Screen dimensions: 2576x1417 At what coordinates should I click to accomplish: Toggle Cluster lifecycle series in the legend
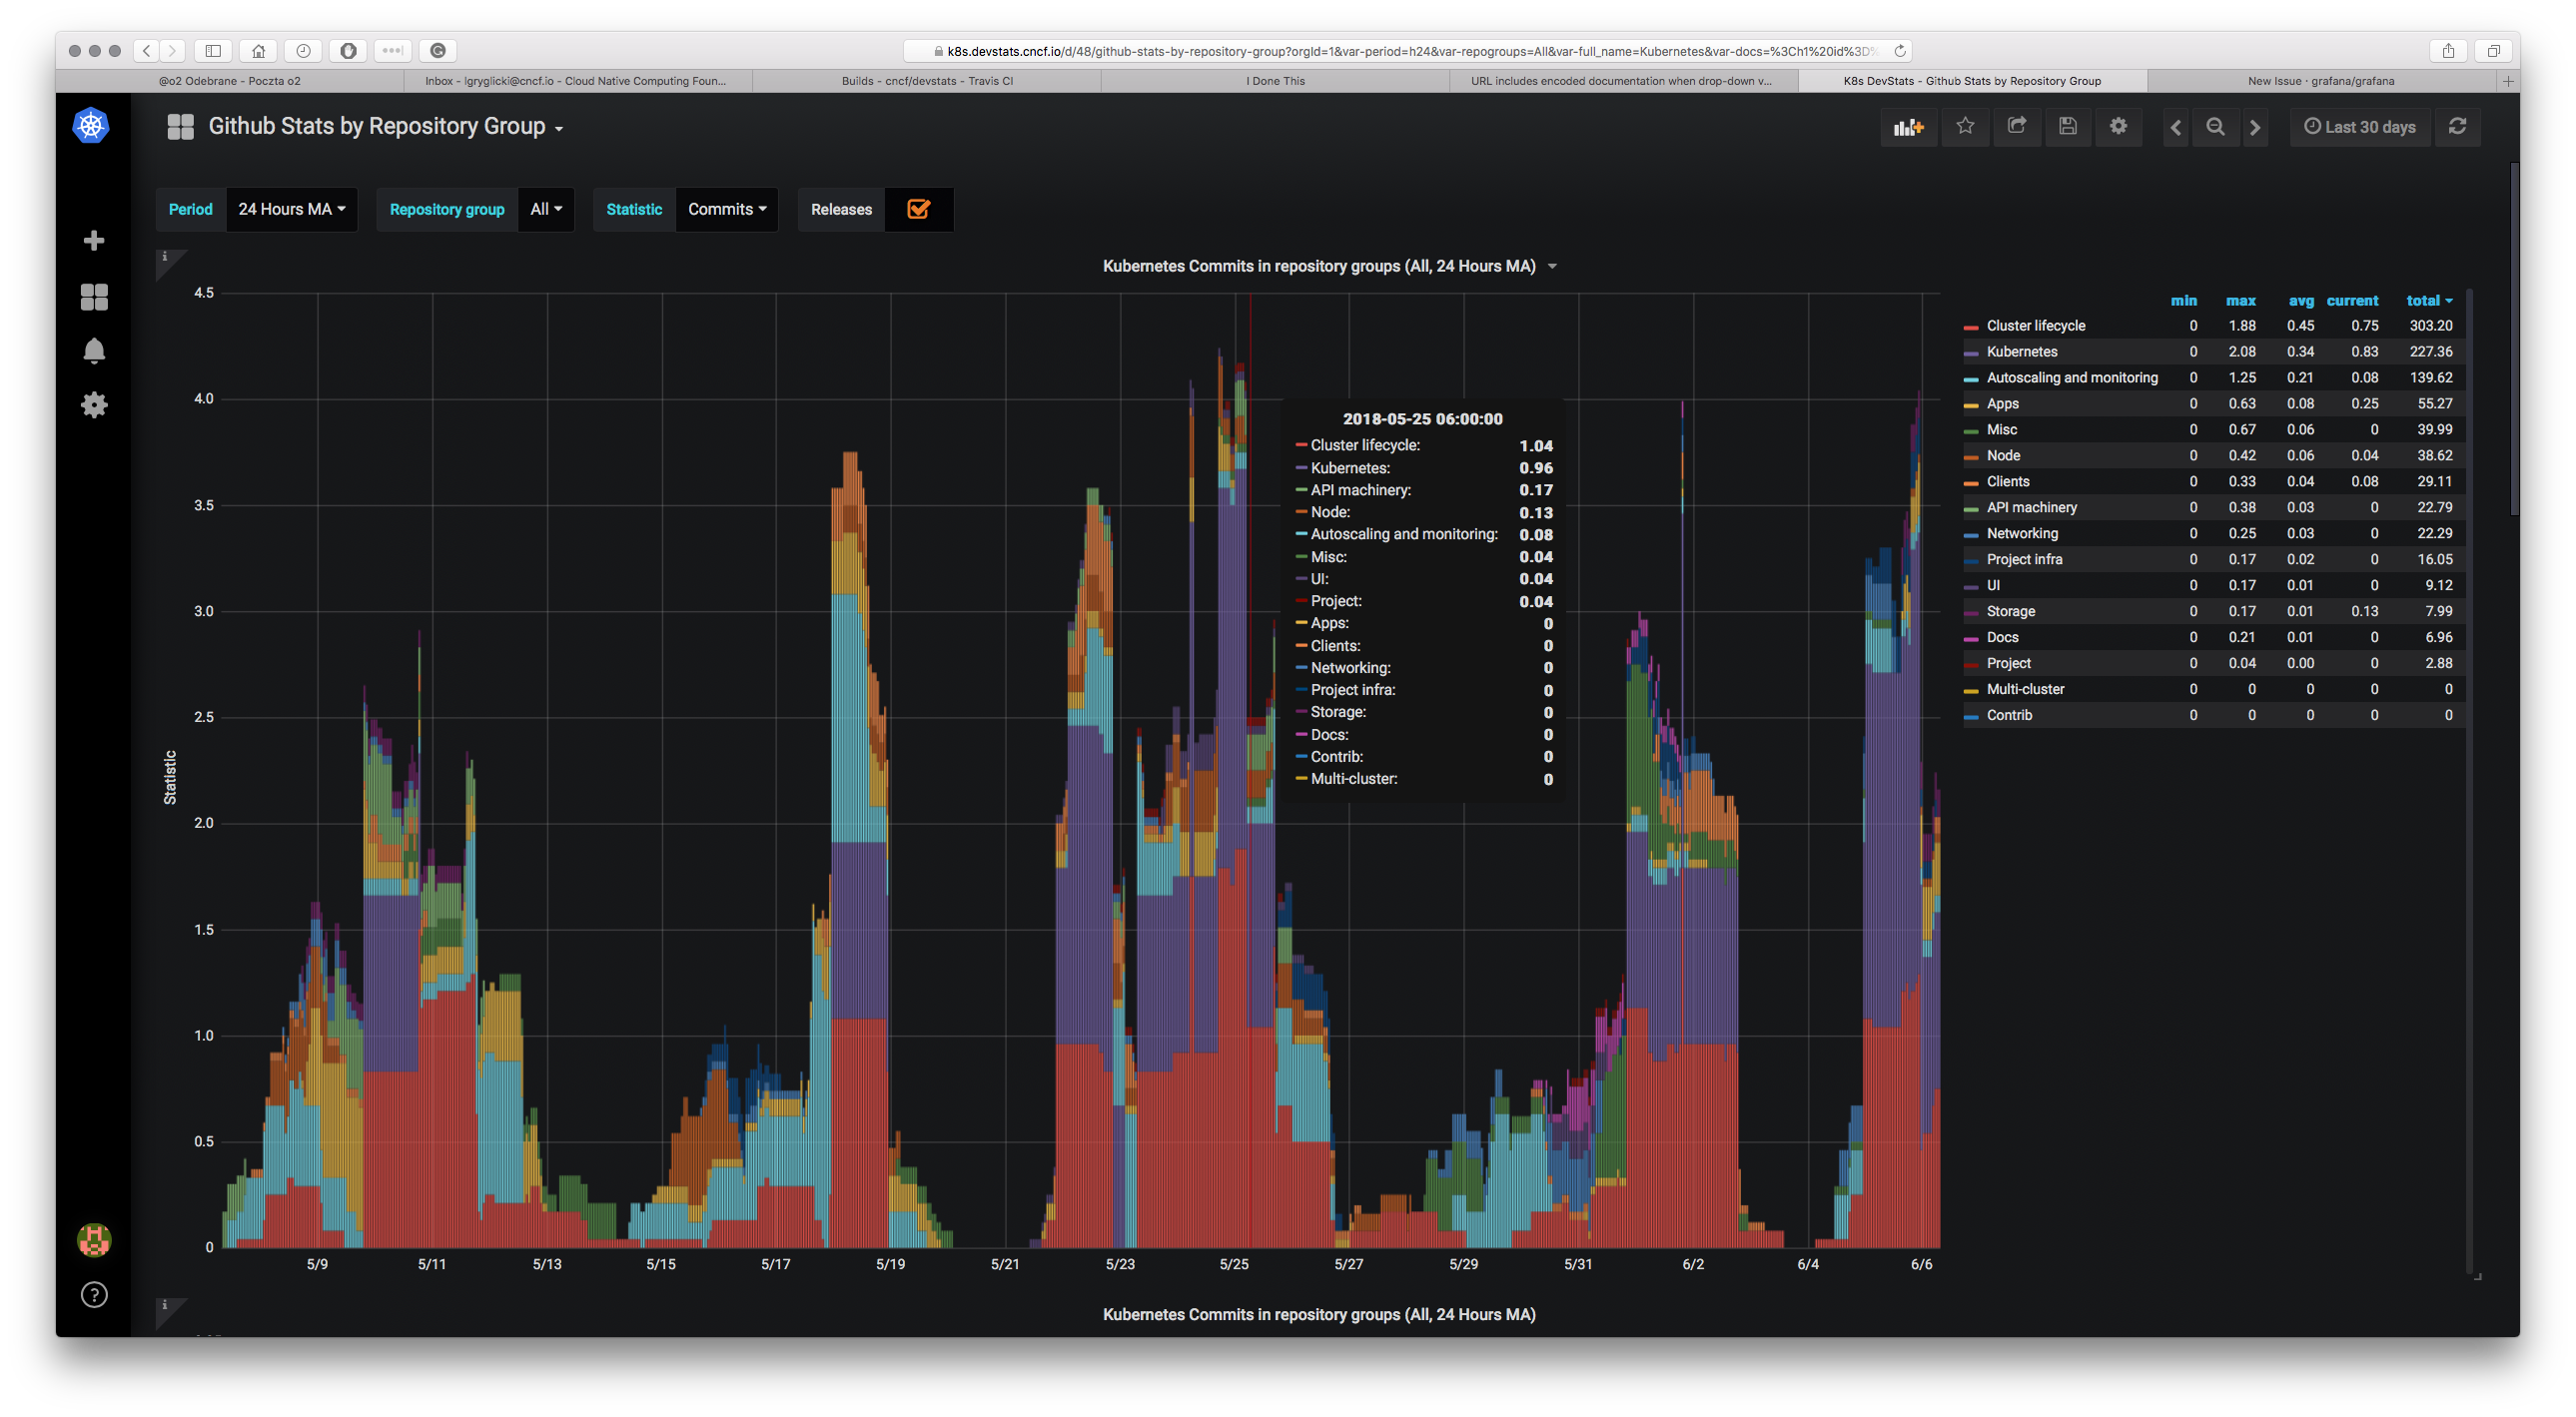click(x=2035, y=326)
